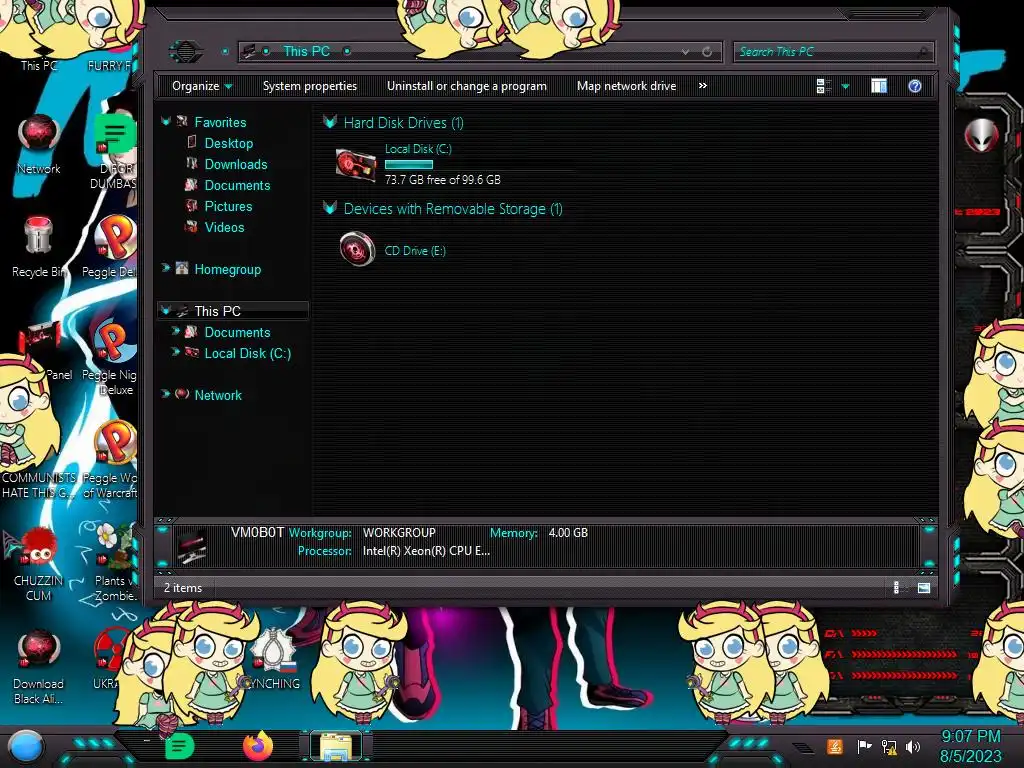The image size is (1024, 768).
Task: Select Documents under Favorites
Action: pyautogui.click(x=237, y=185)
